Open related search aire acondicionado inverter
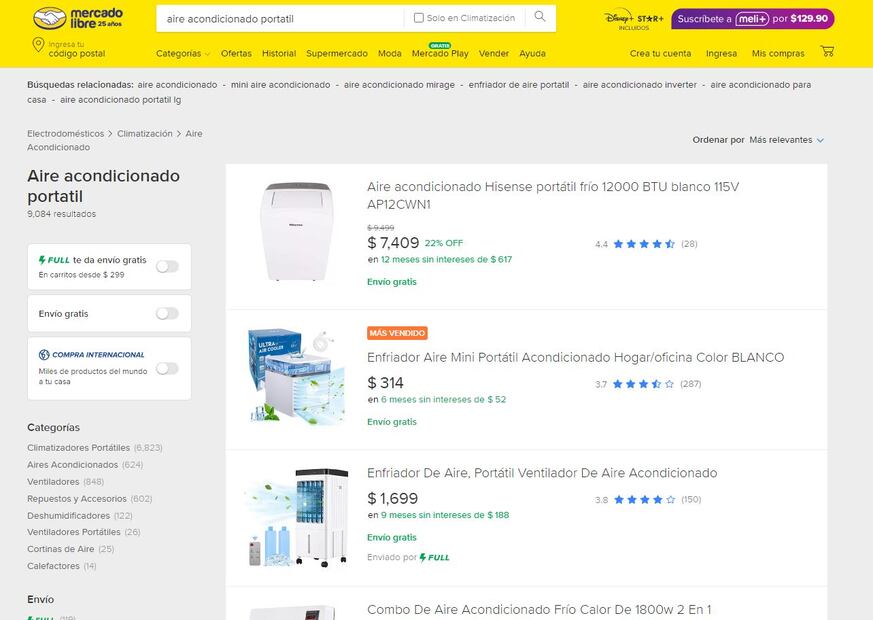Image resolution: width=873 pixels, height=620 pixels. 640,85
